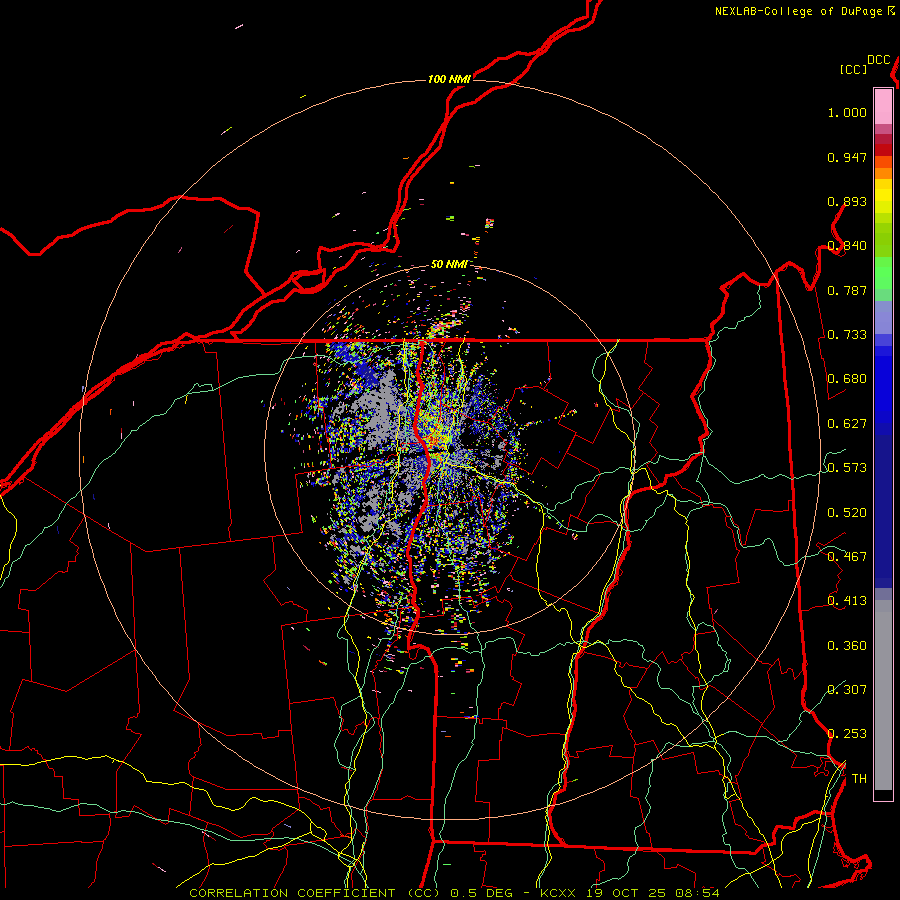This screenshot has height=900, width=900.
Task: Pick the gray segment of the color bar
Action: [883, 695]
